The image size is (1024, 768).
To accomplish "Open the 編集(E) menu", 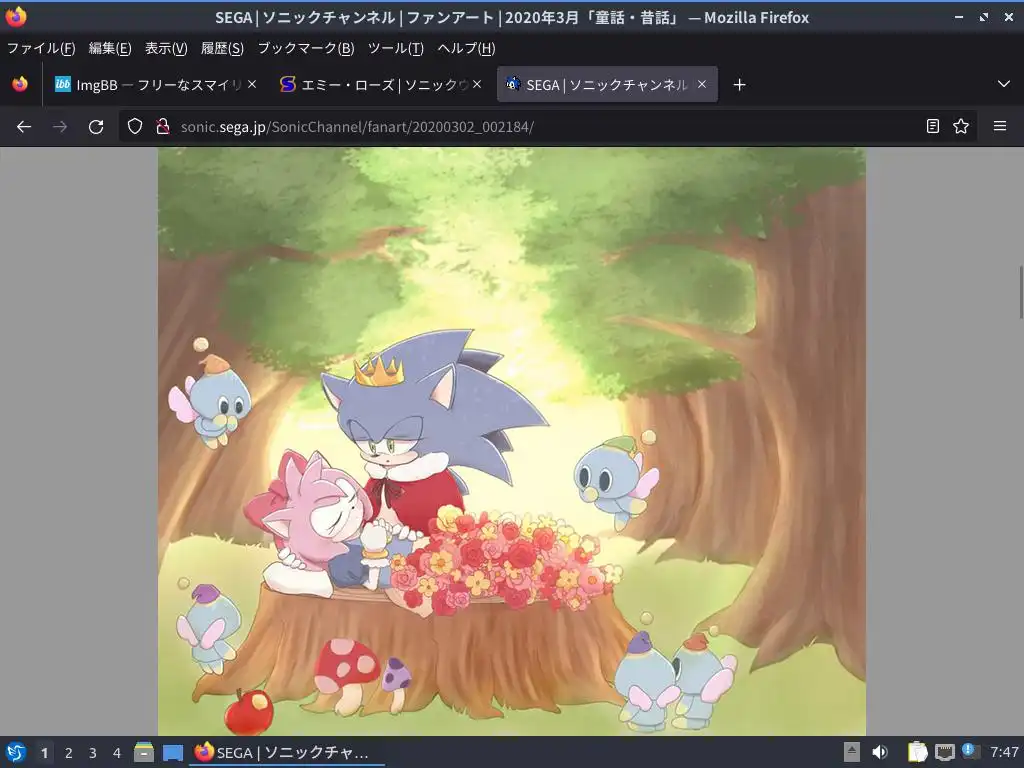I will 110,48.
